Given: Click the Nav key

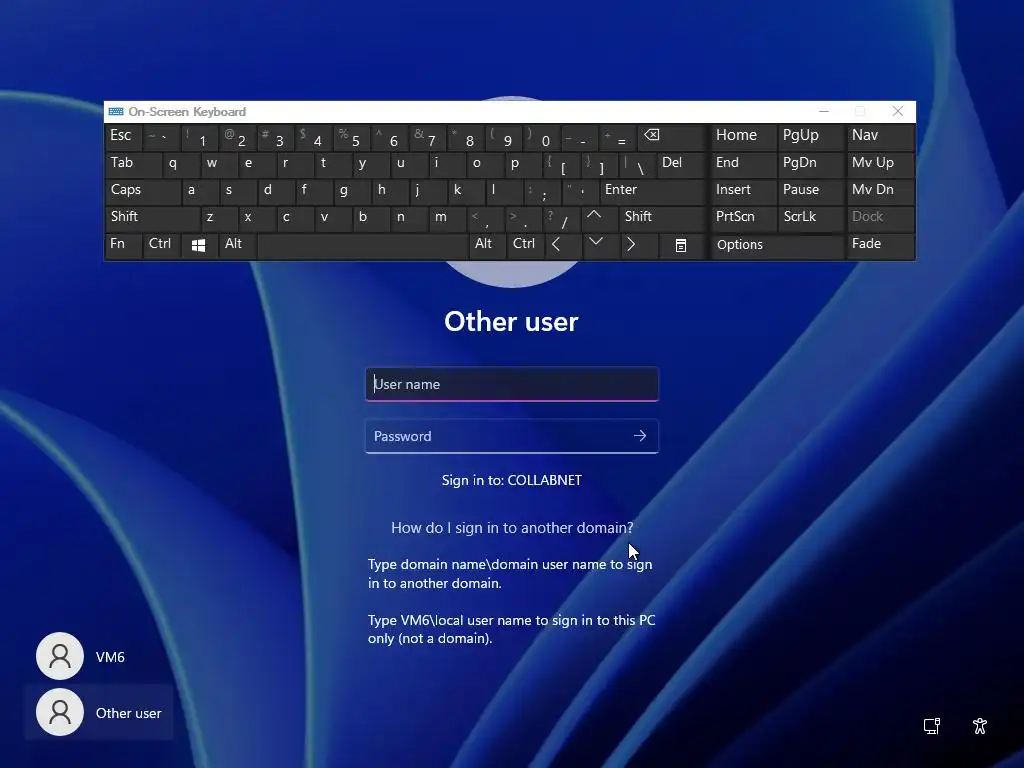Looking at the screenshot, I should pos(880,136).
